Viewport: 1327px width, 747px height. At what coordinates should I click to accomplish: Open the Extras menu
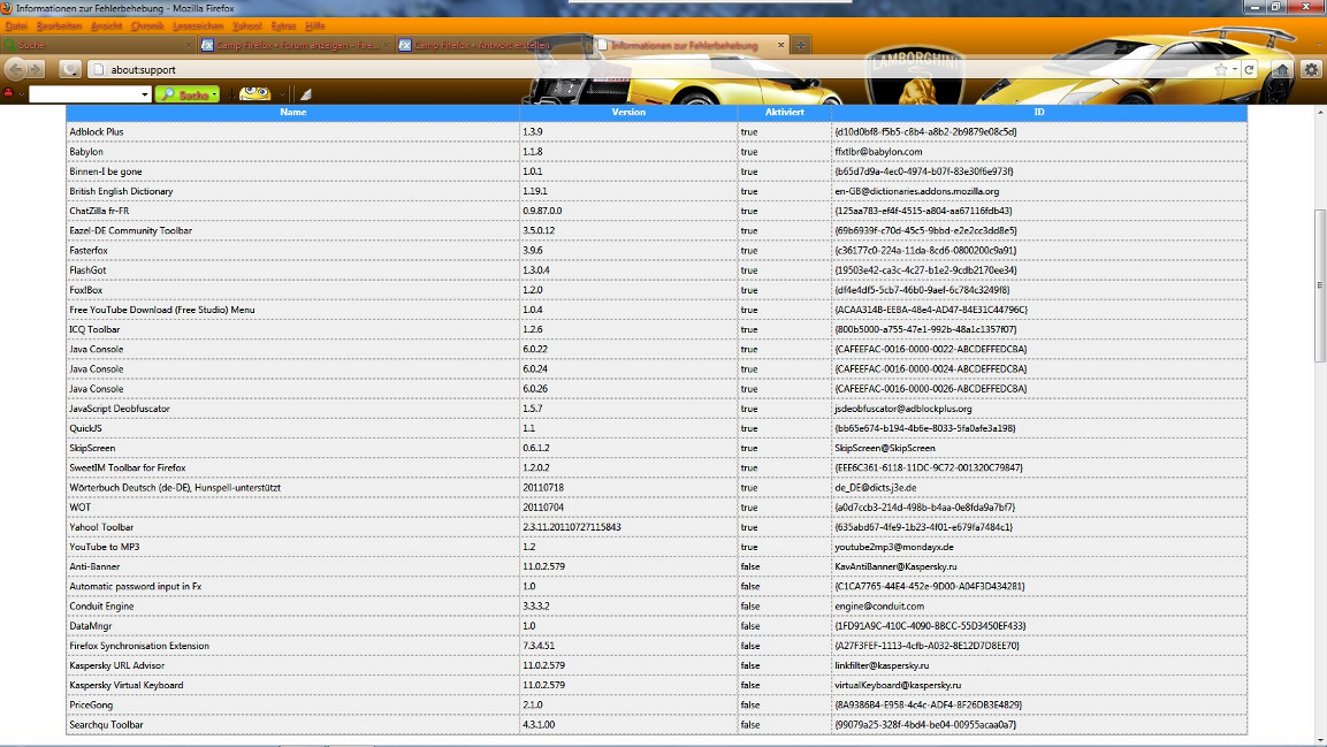coord(284,26)
